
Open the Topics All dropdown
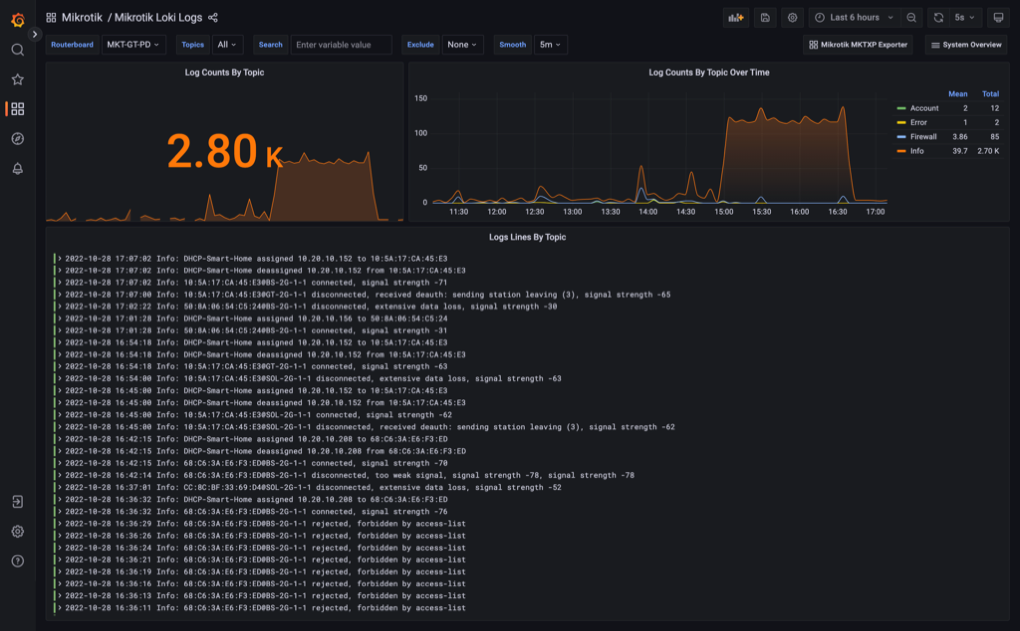click(x=227, y=44)
